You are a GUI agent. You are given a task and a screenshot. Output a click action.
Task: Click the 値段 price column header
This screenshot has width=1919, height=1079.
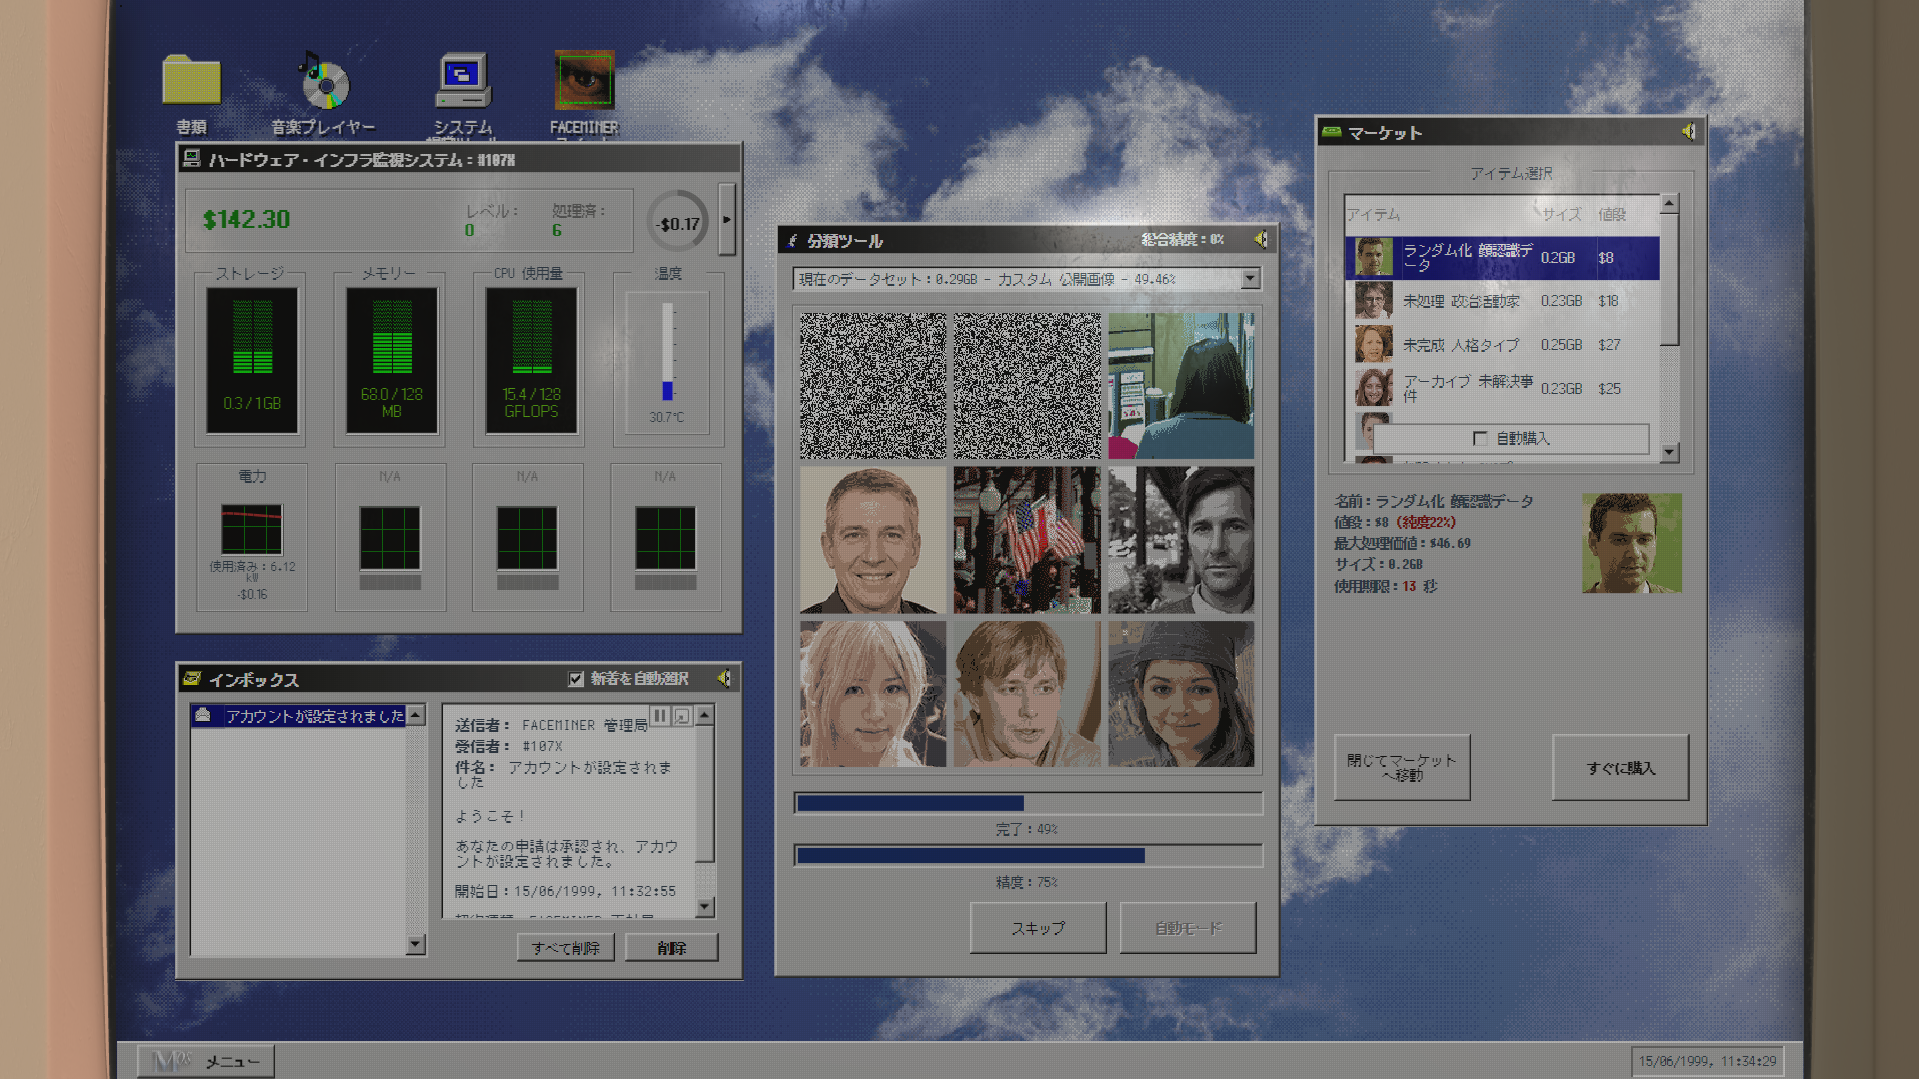coord(1612,215)
